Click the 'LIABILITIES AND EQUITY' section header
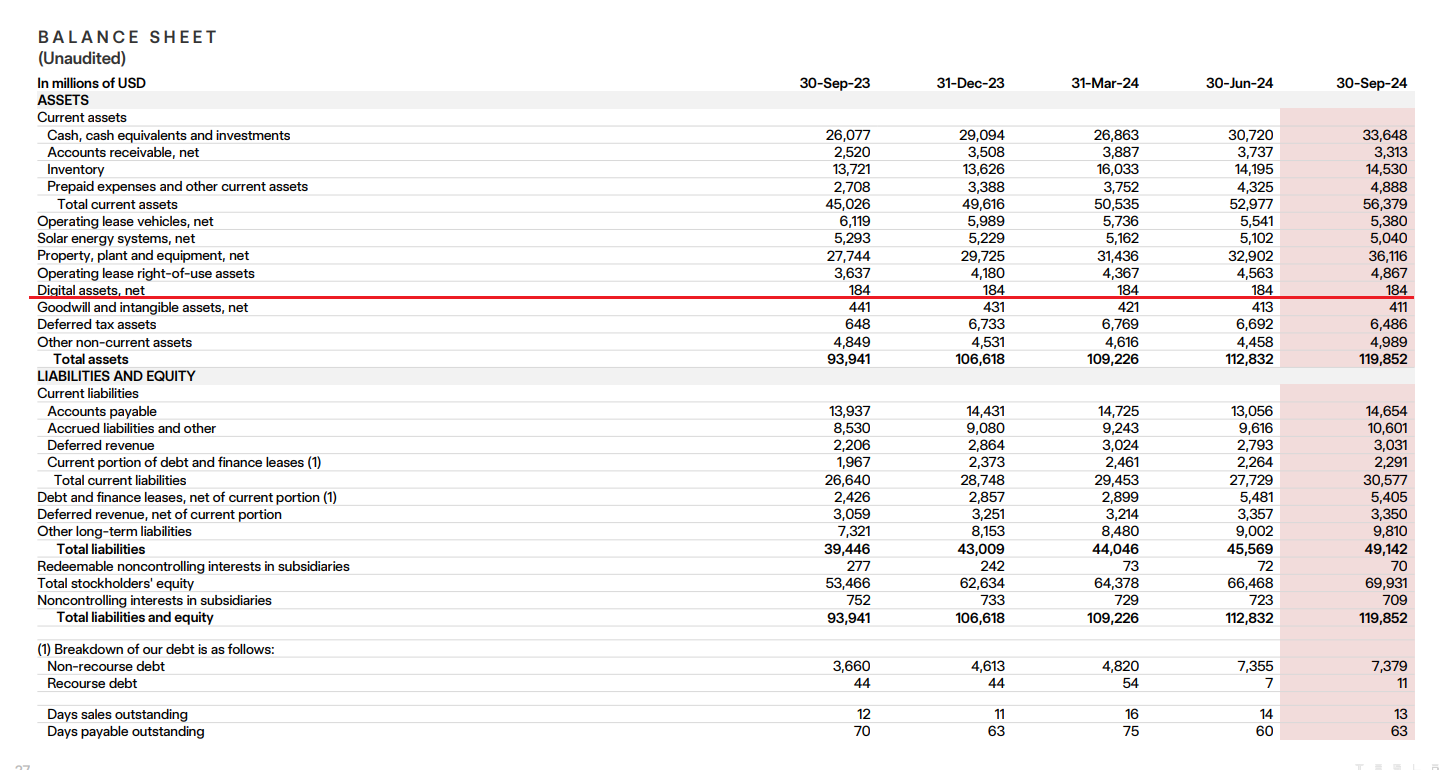The image size is (1446, 770). click(x=116, y=376)
